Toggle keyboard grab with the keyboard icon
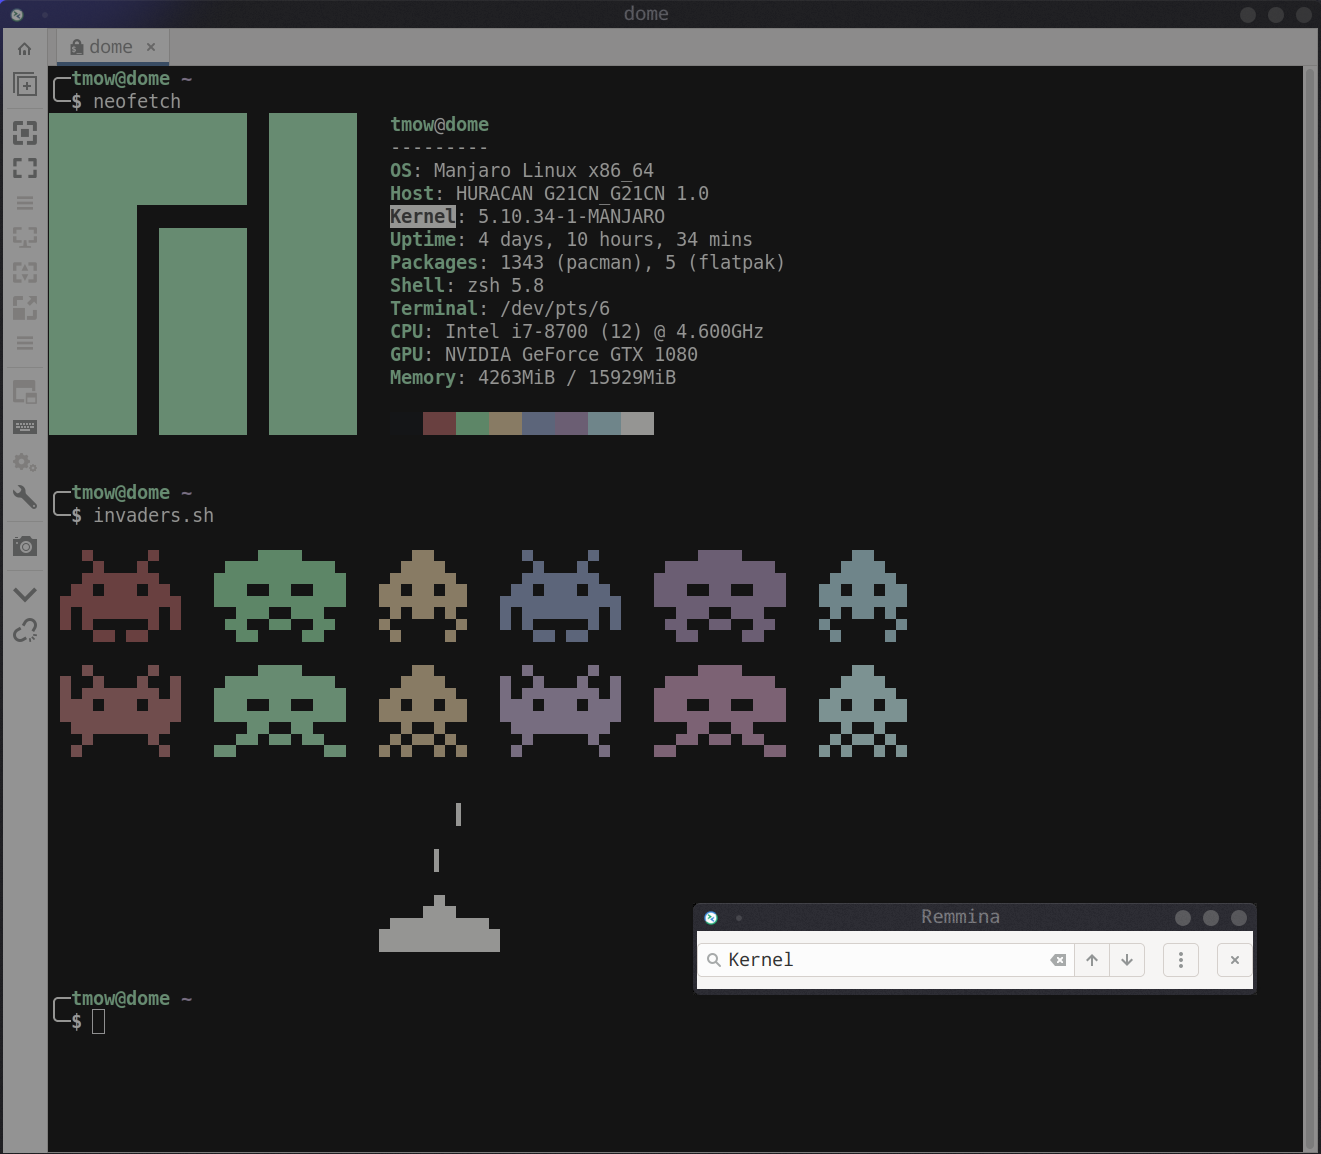1321x1154 pixels. [x=24, y=425]
